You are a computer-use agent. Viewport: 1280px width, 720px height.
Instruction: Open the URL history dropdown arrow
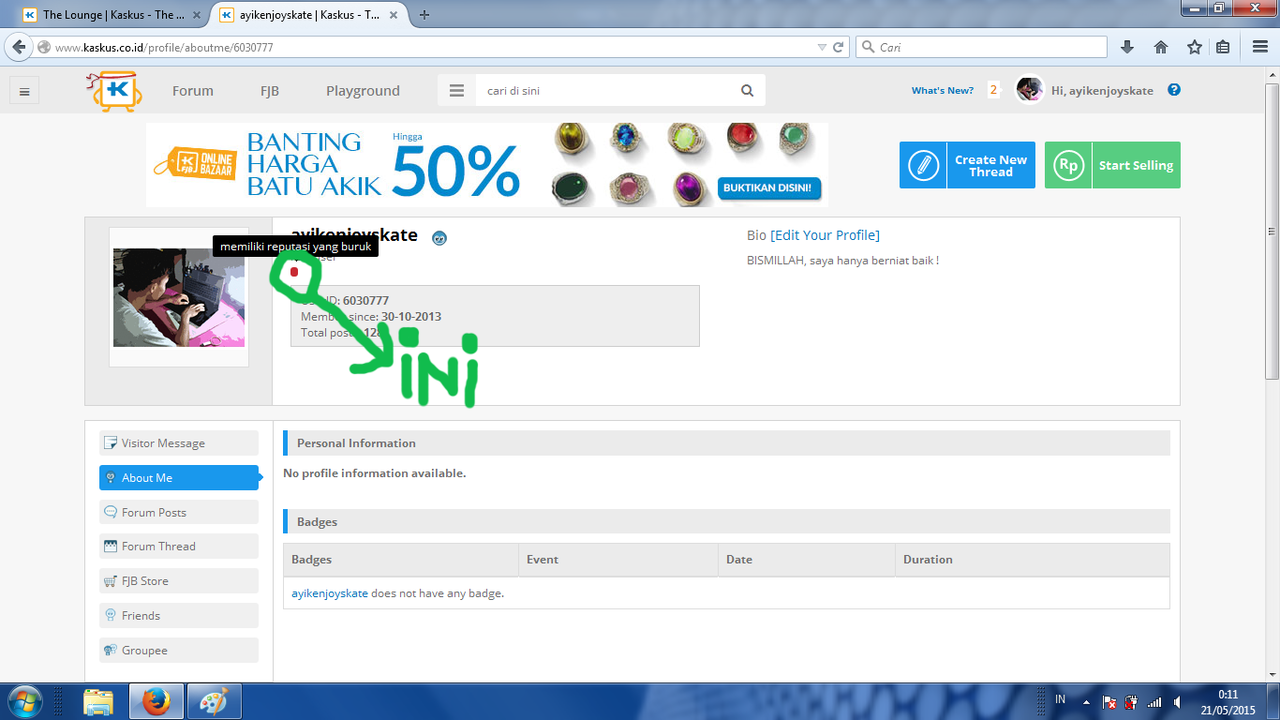pyautogui.click(x=822, y=47)
